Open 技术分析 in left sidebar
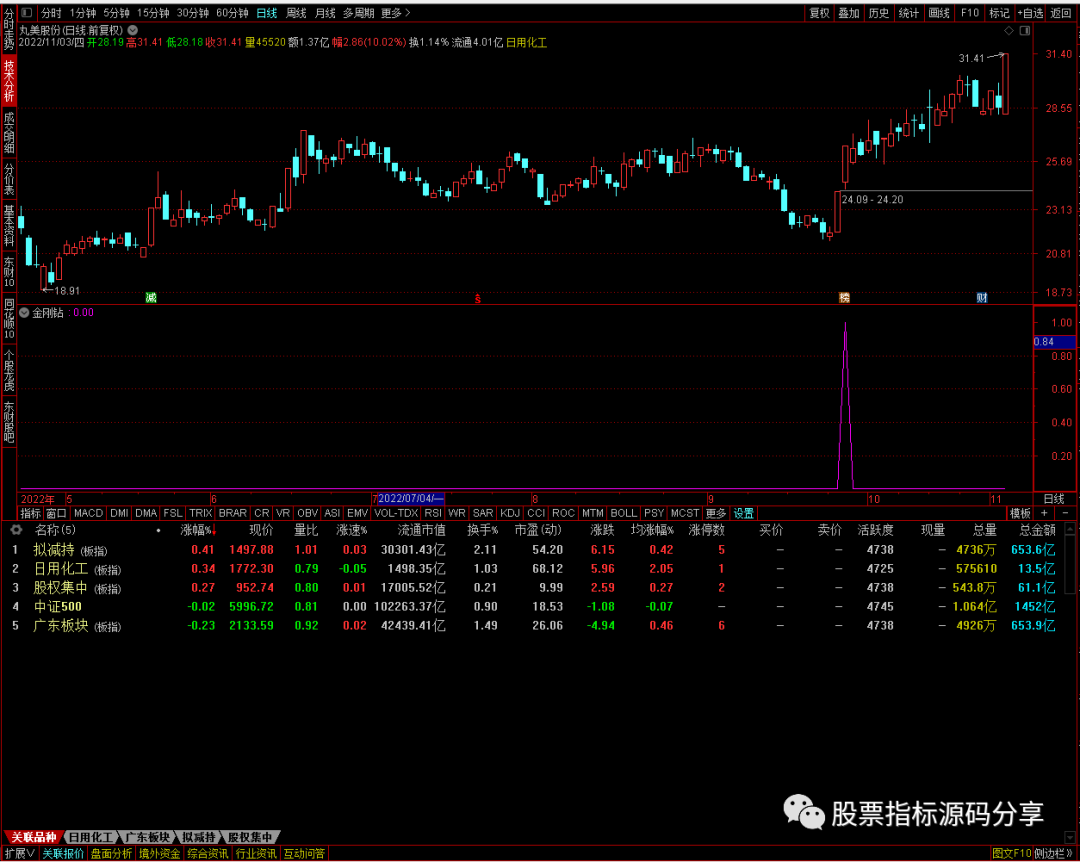The width and height of the screenshot is (1080, 862). (9, 81)
